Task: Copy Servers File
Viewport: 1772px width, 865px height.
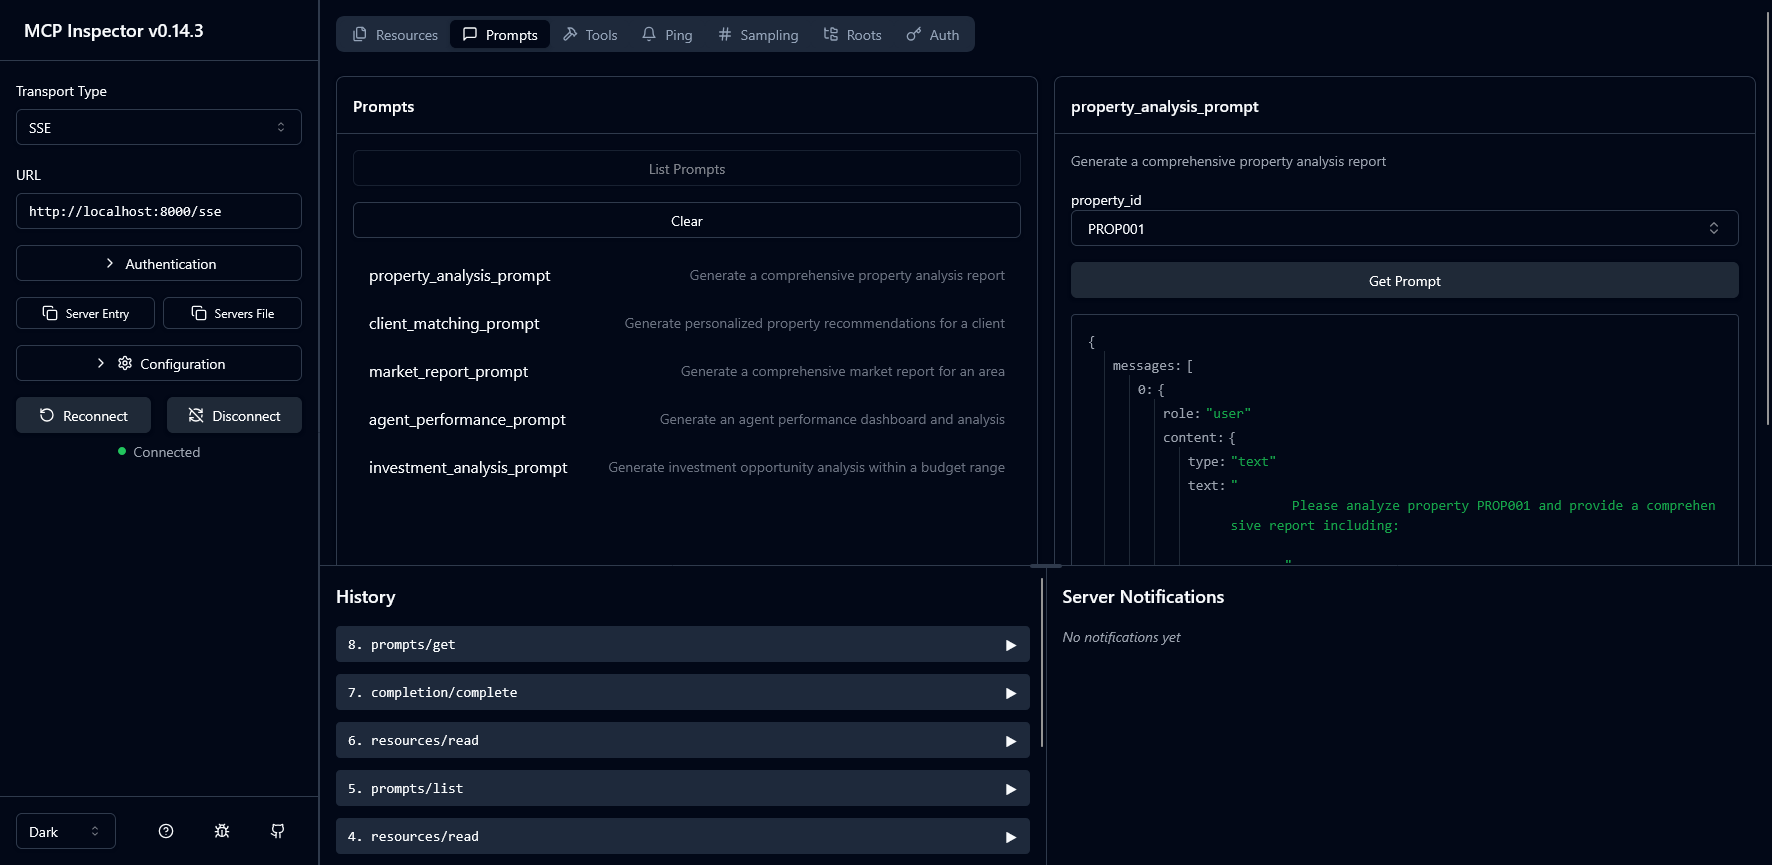Action: 232,313
